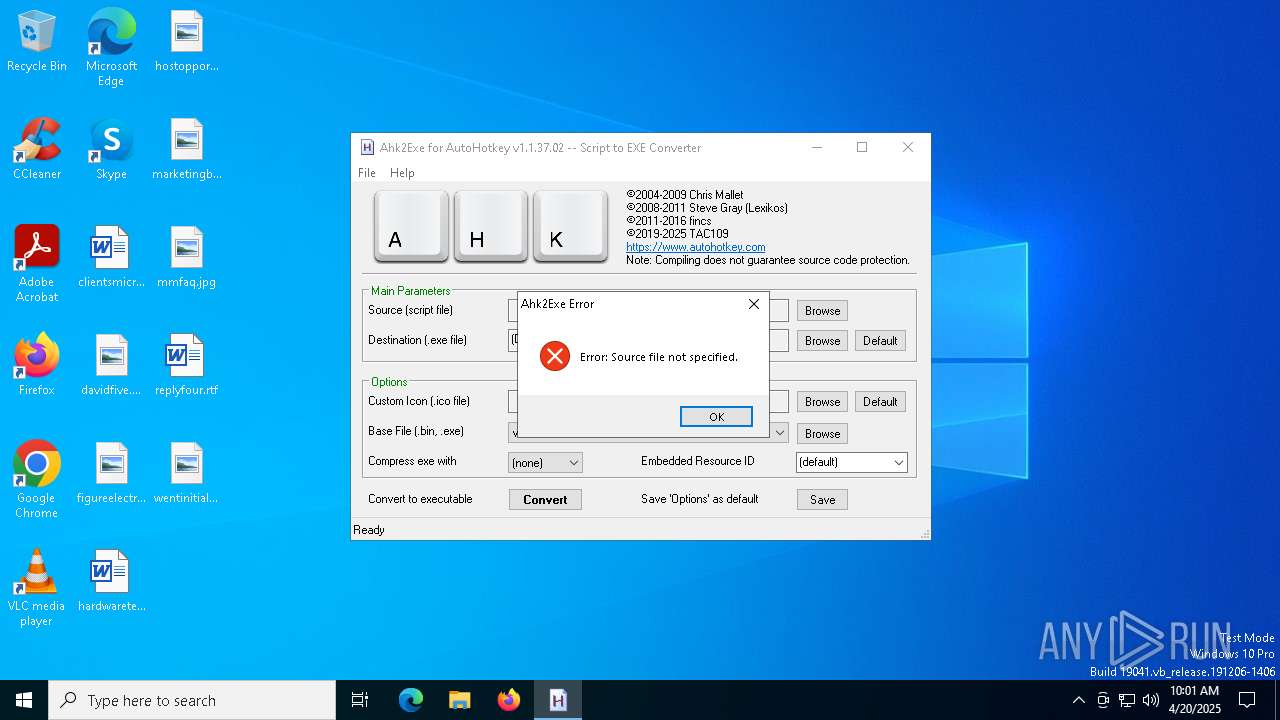Open Compress exe with dropdown
The image size is (1280, 720).
point(545,463)
